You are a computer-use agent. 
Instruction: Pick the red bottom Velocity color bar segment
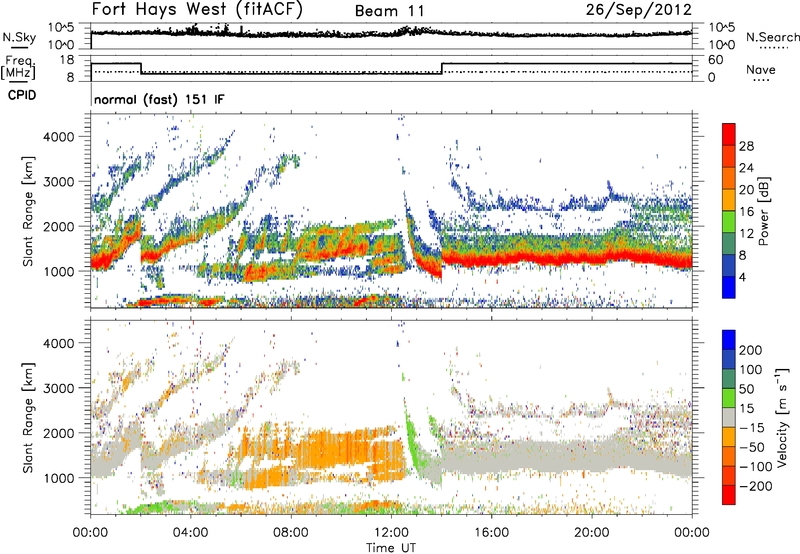[x=729, y=495]
